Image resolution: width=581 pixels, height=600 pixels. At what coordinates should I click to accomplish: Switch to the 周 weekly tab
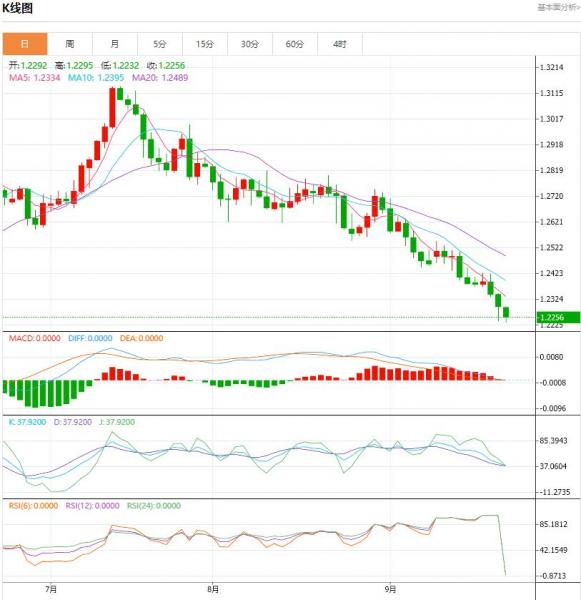pos(70,44)
